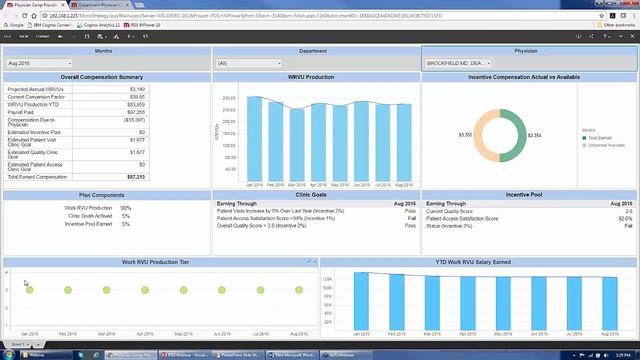
Task: Switch to the Department Physician browser tab
Action: (100, 5)
